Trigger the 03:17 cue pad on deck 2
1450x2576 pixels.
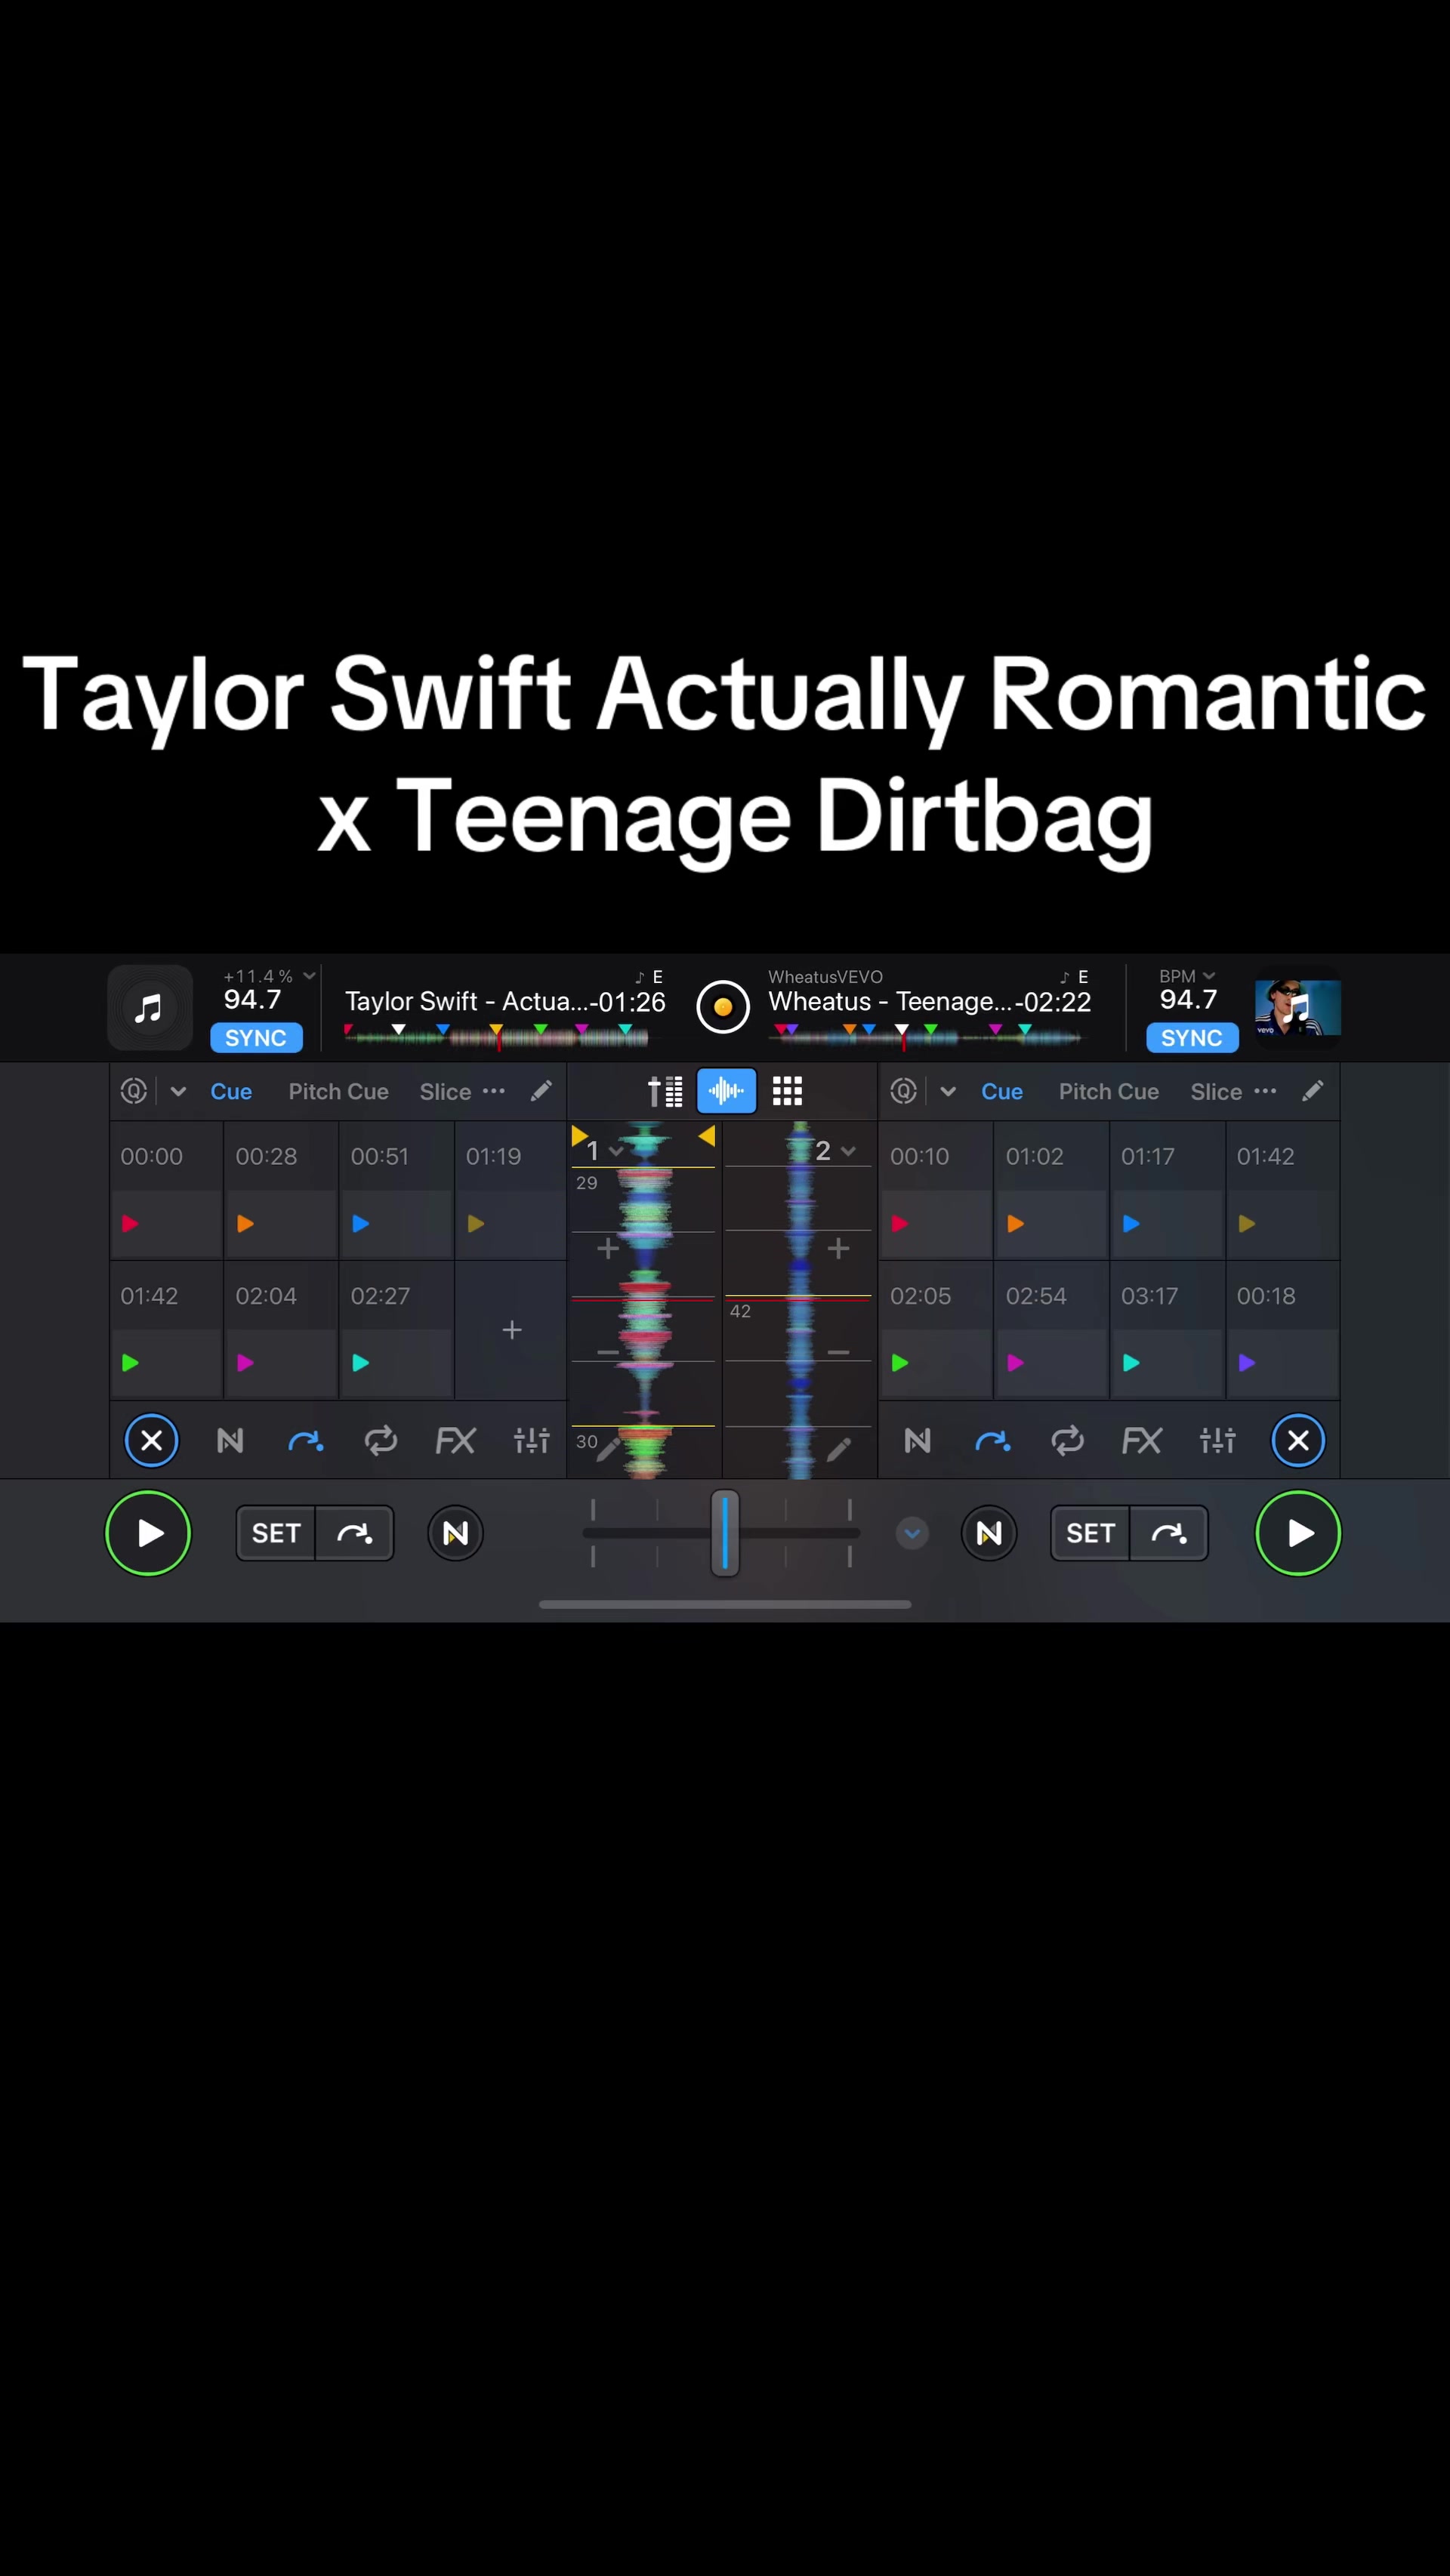(x=1167, y=1330)
